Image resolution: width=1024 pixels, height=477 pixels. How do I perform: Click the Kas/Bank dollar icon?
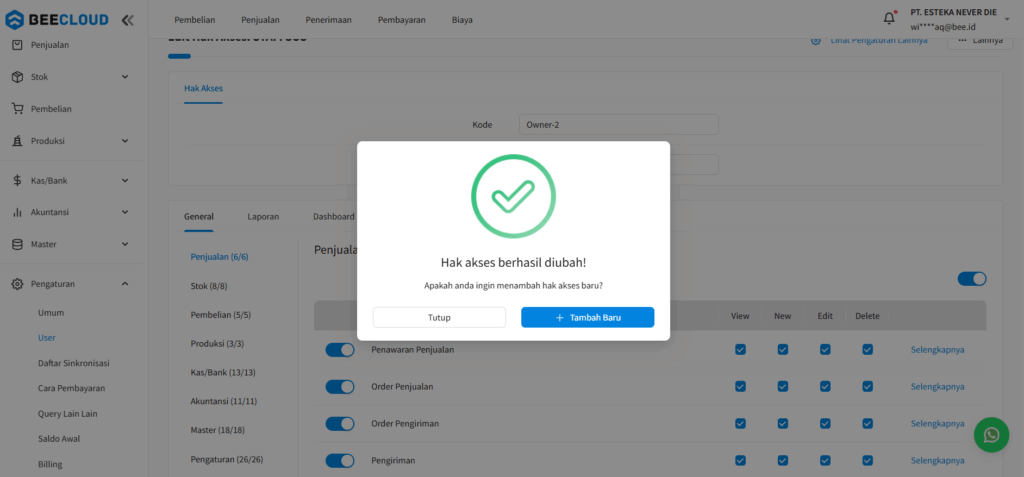(x=18, y=181)
